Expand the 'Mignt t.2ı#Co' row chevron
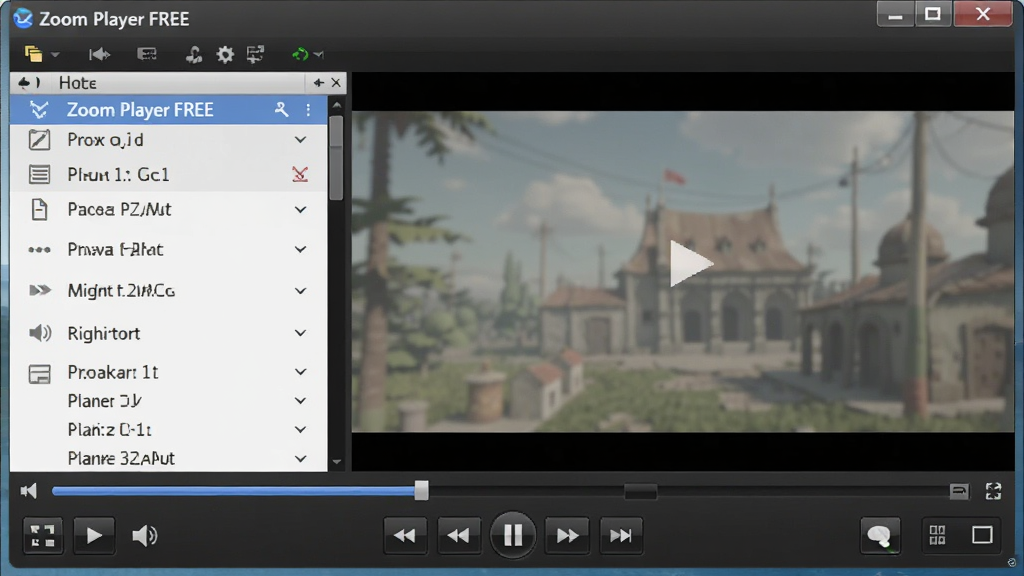The height and width of the screenshot is (576, 1024). point(300,291)
